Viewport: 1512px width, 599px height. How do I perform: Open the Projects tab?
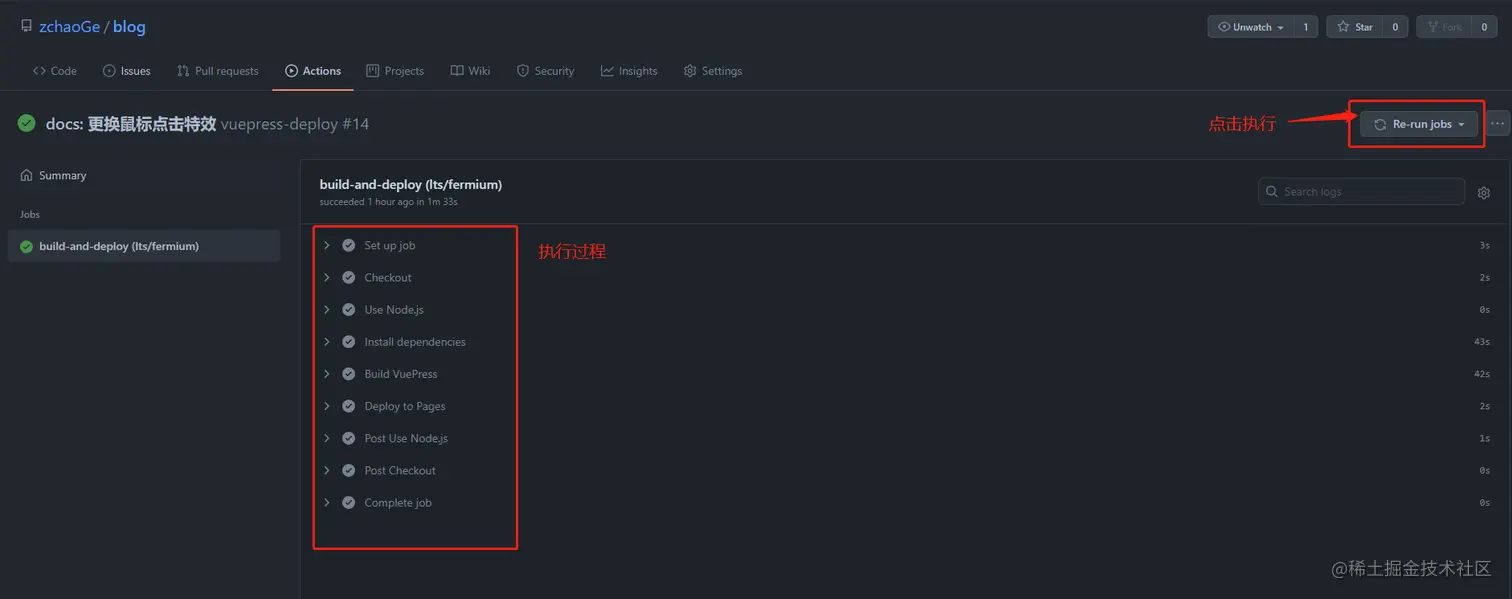395,71
